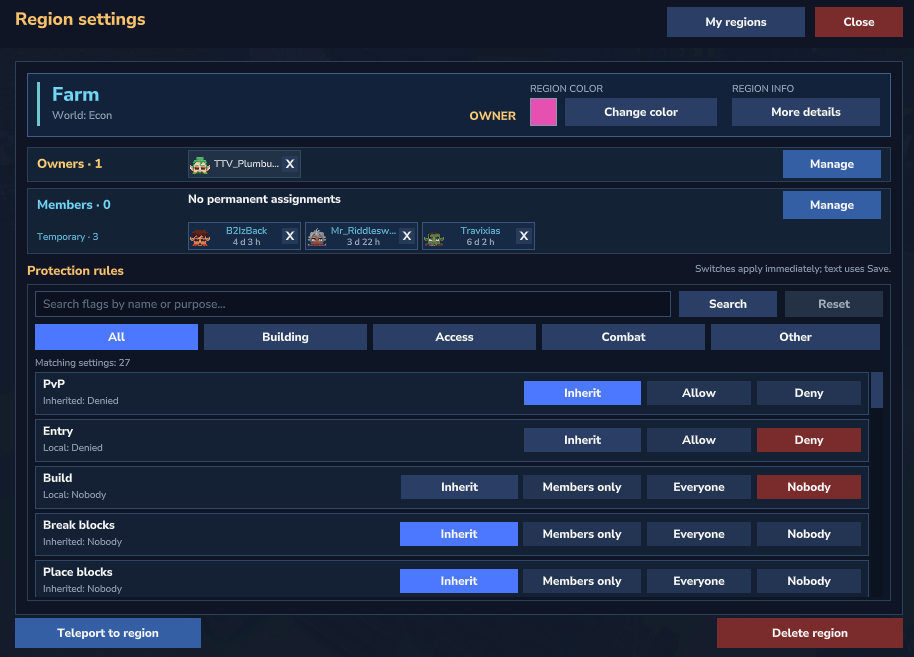Open My regions list
This screenshot has width=914, height=657.
(736, 22)
